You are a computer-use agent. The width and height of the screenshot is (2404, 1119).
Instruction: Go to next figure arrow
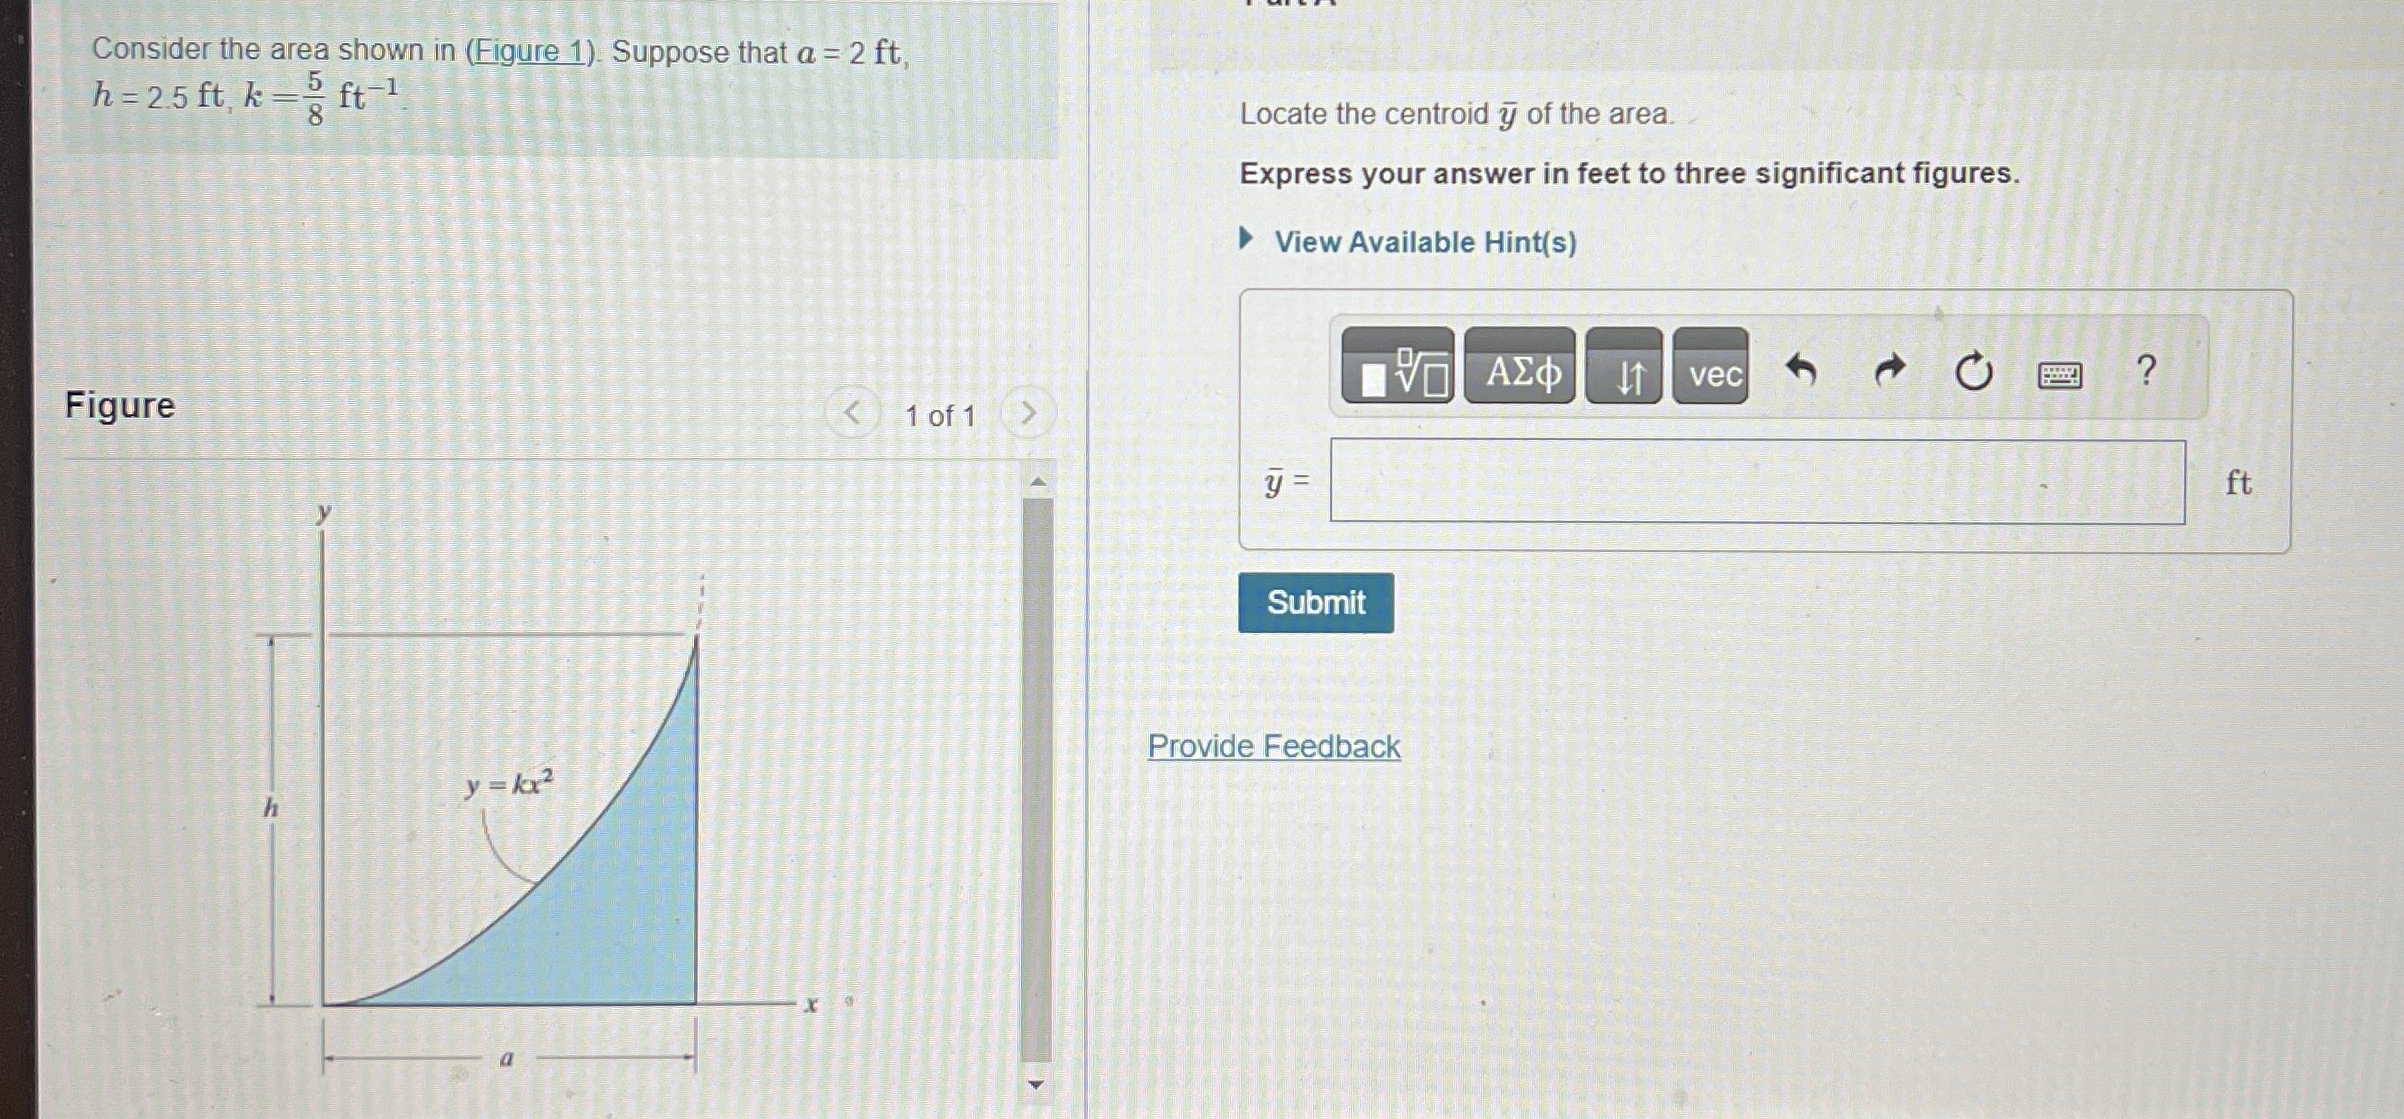pos(1027,412)
